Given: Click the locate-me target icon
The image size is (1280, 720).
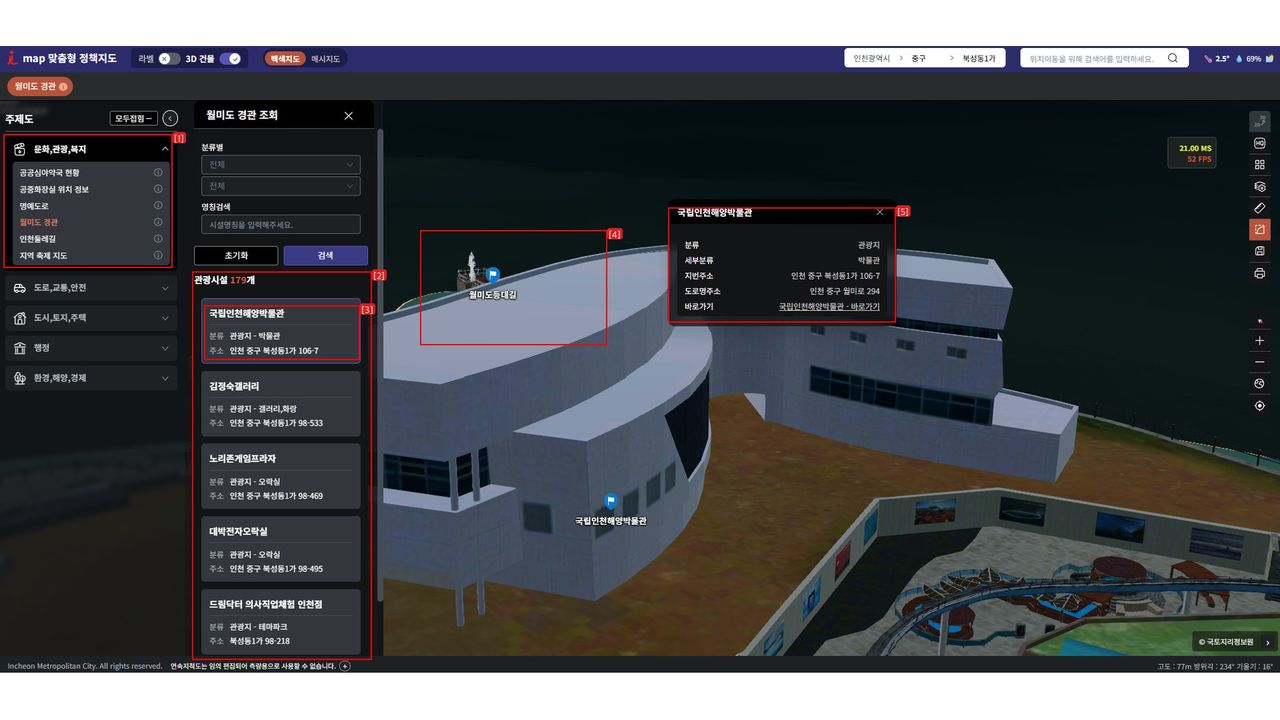Looking at the screenshot, I should coord(1259,406).
